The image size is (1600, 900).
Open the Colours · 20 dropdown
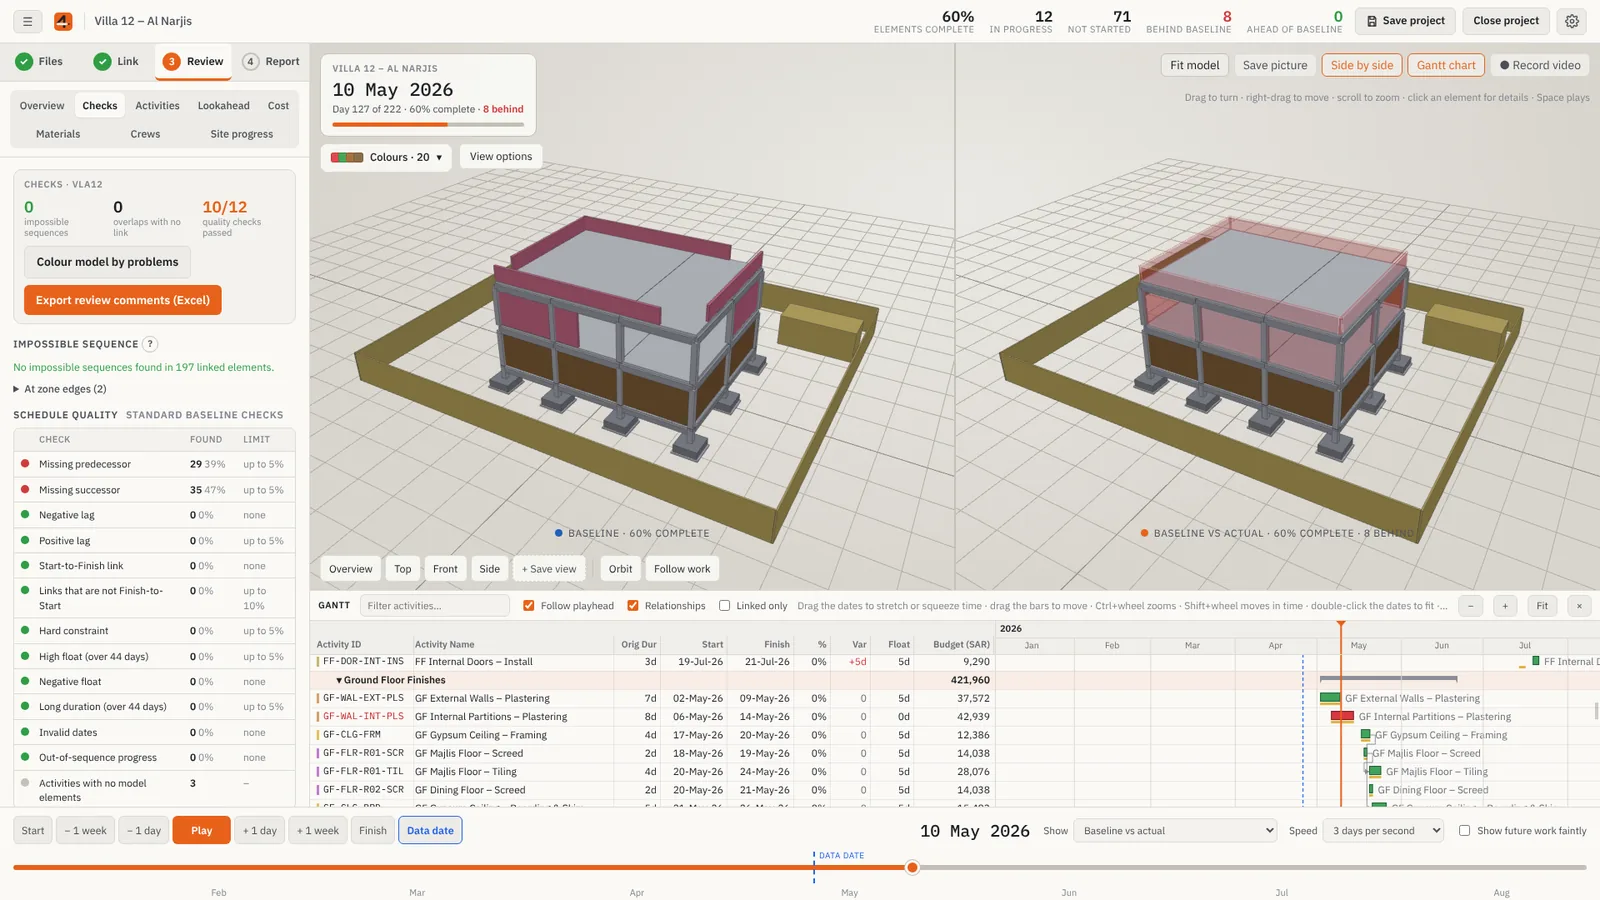click(386, 157)
